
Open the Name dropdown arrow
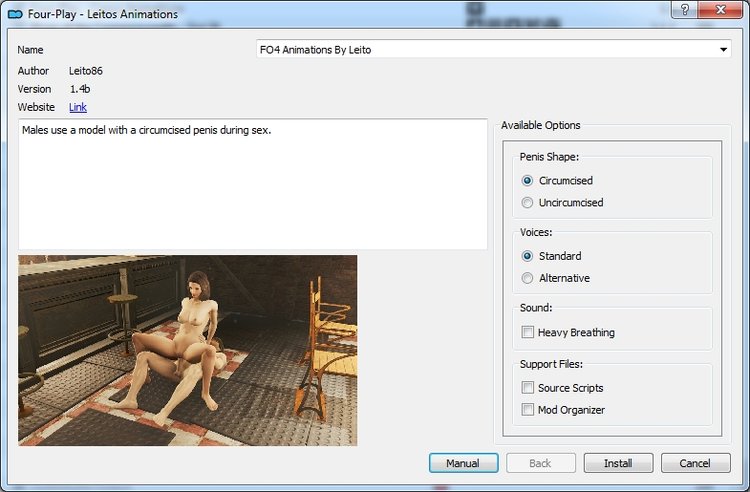tap(723, 49)
